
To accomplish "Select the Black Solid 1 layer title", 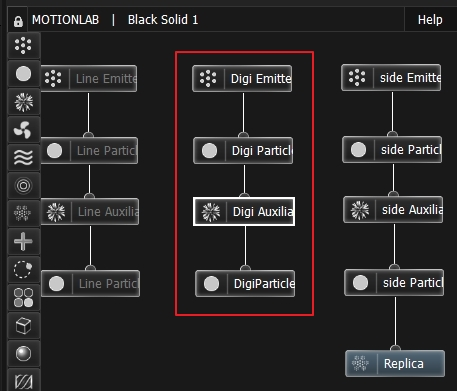I will coord(163,20).
